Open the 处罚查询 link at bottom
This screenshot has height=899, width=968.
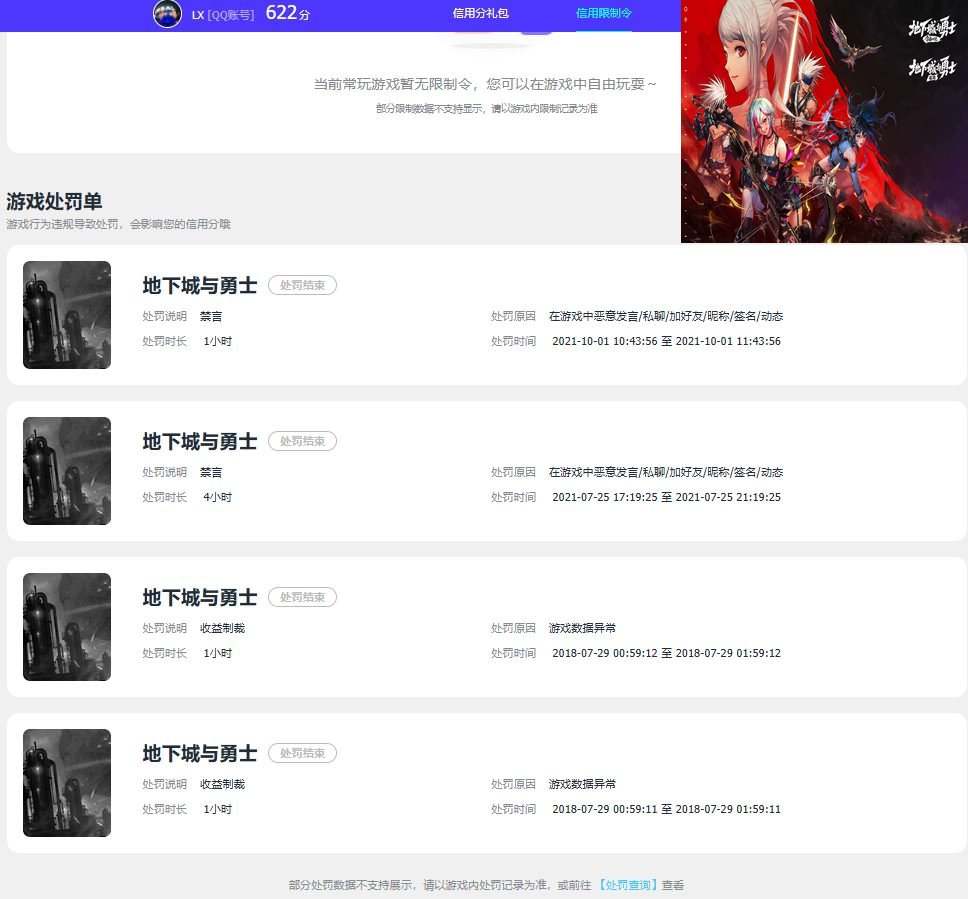point(628,885)
